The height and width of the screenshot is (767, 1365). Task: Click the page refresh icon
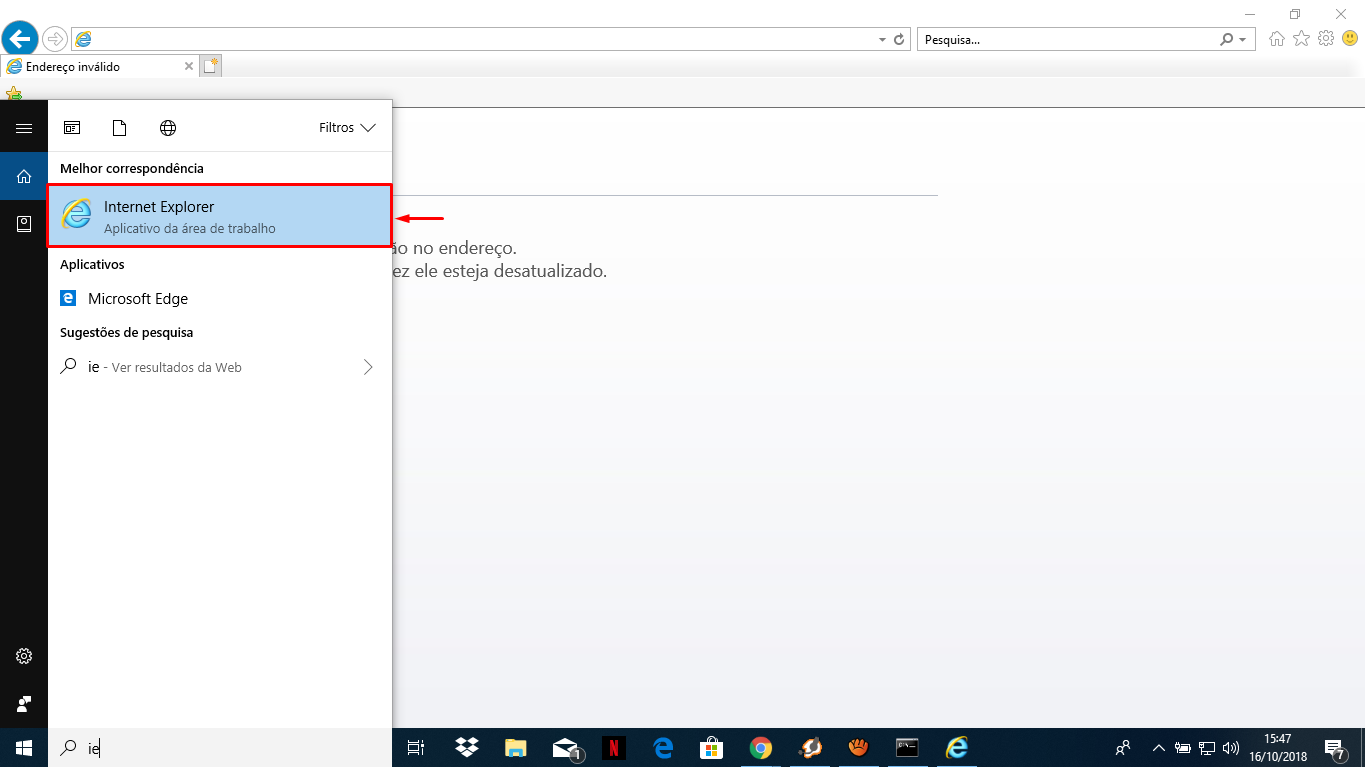(x=899, y=40)
